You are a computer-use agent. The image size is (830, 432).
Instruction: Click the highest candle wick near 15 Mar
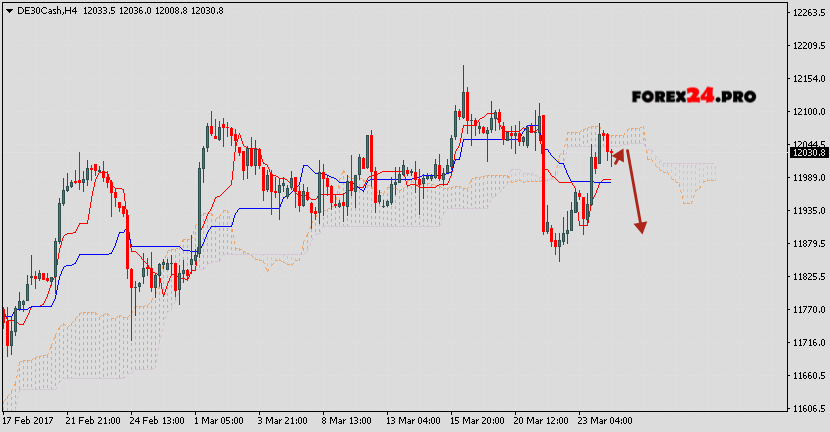(x=463, y=75)
